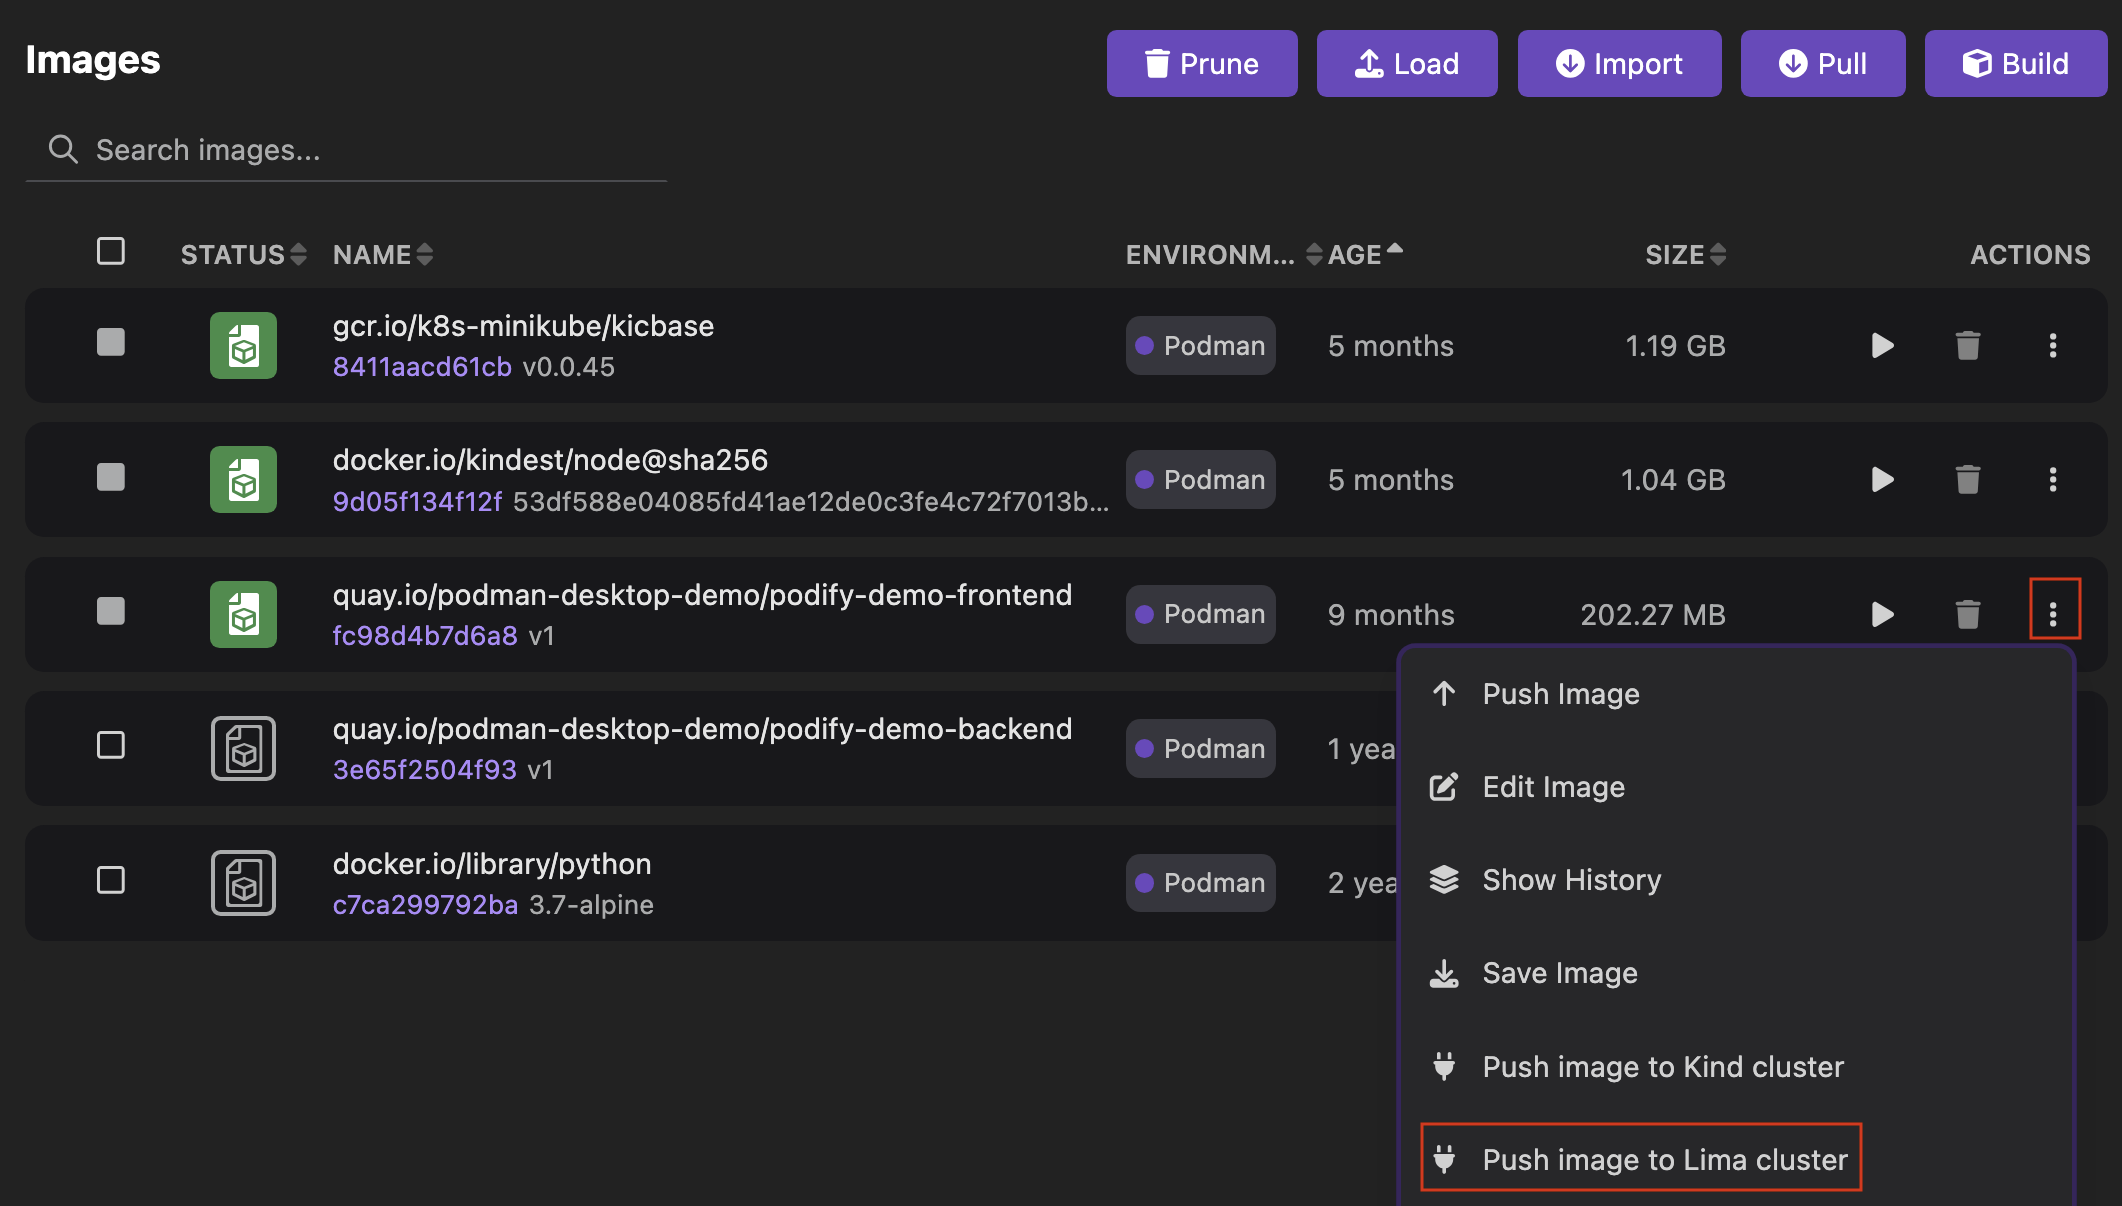This screenshot has height=1206, width=2122.
Task: Toggle the select-all images checkbox
Action: click(111, 251)
